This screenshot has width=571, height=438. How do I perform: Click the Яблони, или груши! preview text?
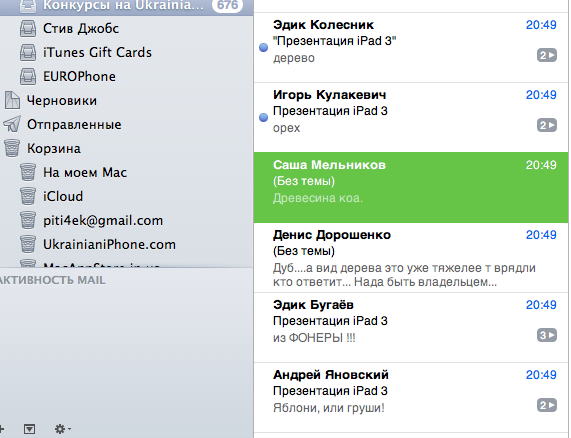point(328,408)
